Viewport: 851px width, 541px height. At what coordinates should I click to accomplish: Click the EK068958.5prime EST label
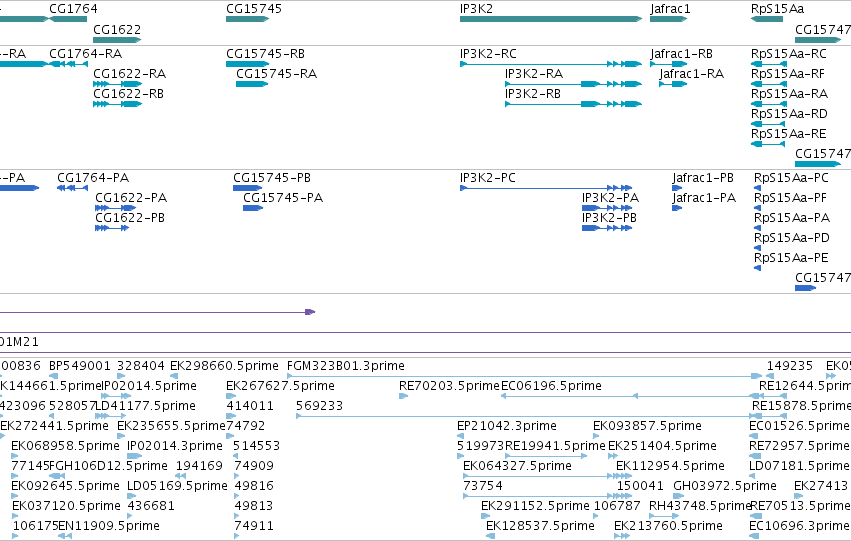(66, 446)
